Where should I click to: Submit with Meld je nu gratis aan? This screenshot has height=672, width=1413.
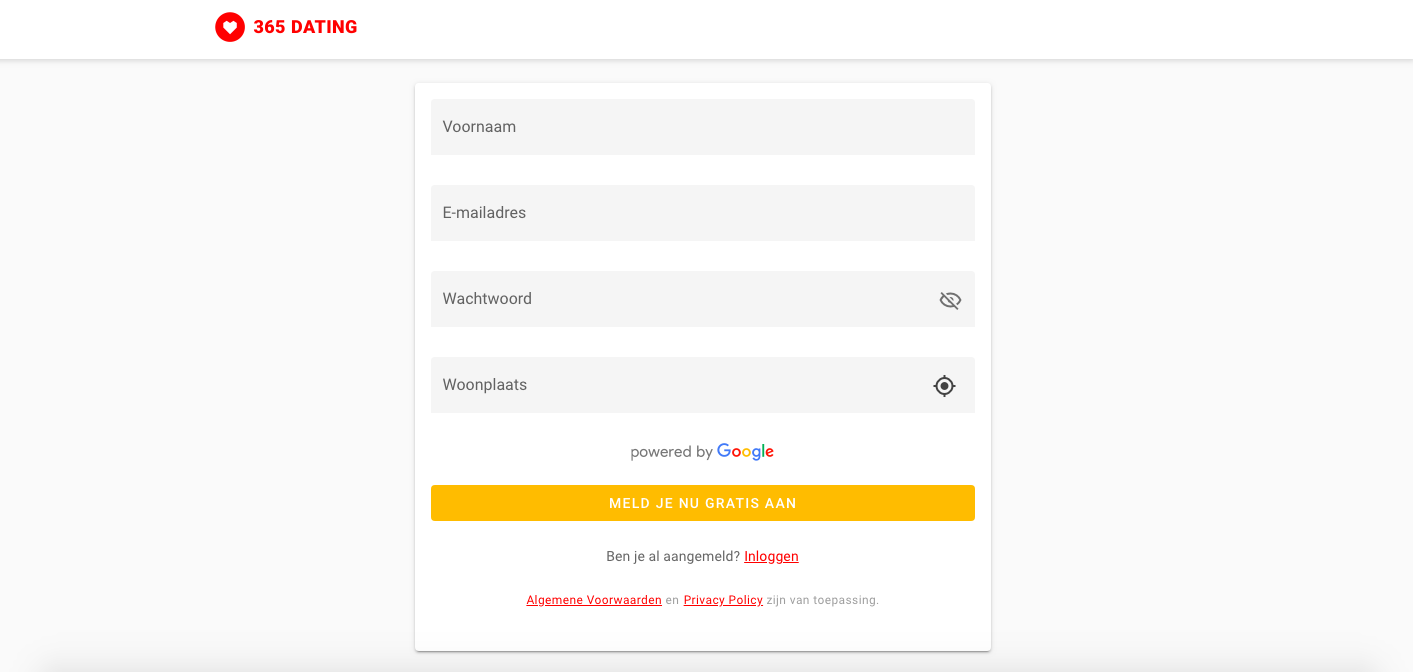pyautogui.click(x=703, y=503)
